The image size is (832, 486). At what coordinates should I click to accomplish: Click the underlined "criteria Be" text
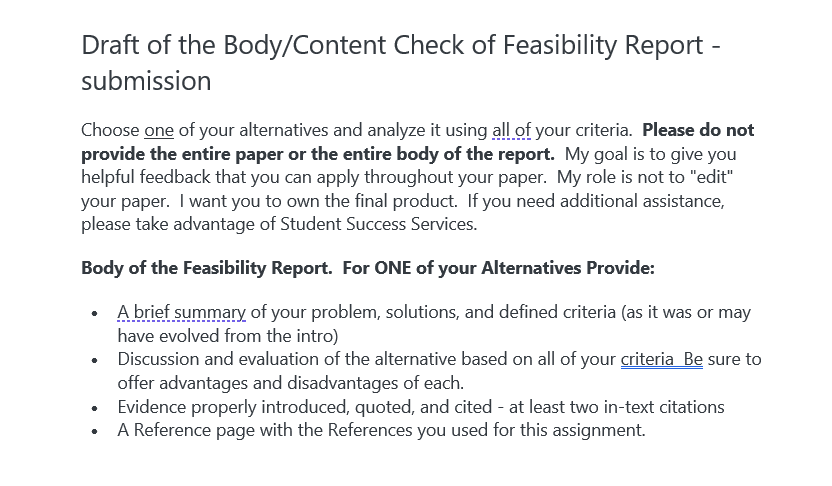pyautogui.click(x=662, y=360)
